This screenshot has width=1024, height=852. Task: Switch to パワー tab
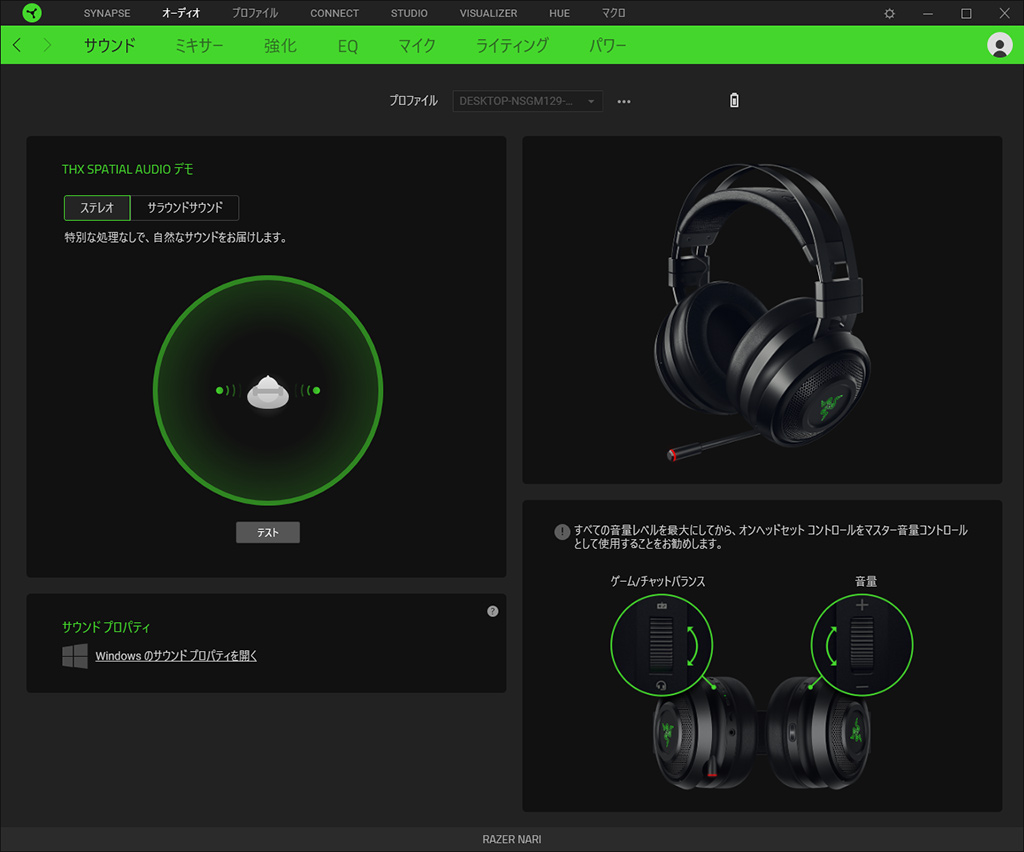pos(607,45)
